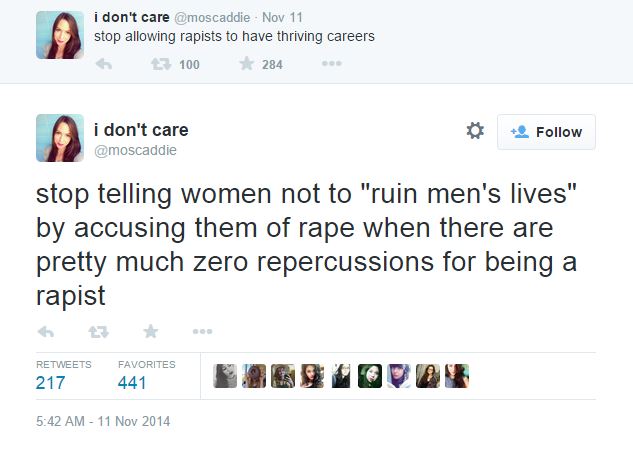Open the top tweet's profile picture
This screenshot has height=459, width=633.
pyautogui.click(x=60, y=35)
